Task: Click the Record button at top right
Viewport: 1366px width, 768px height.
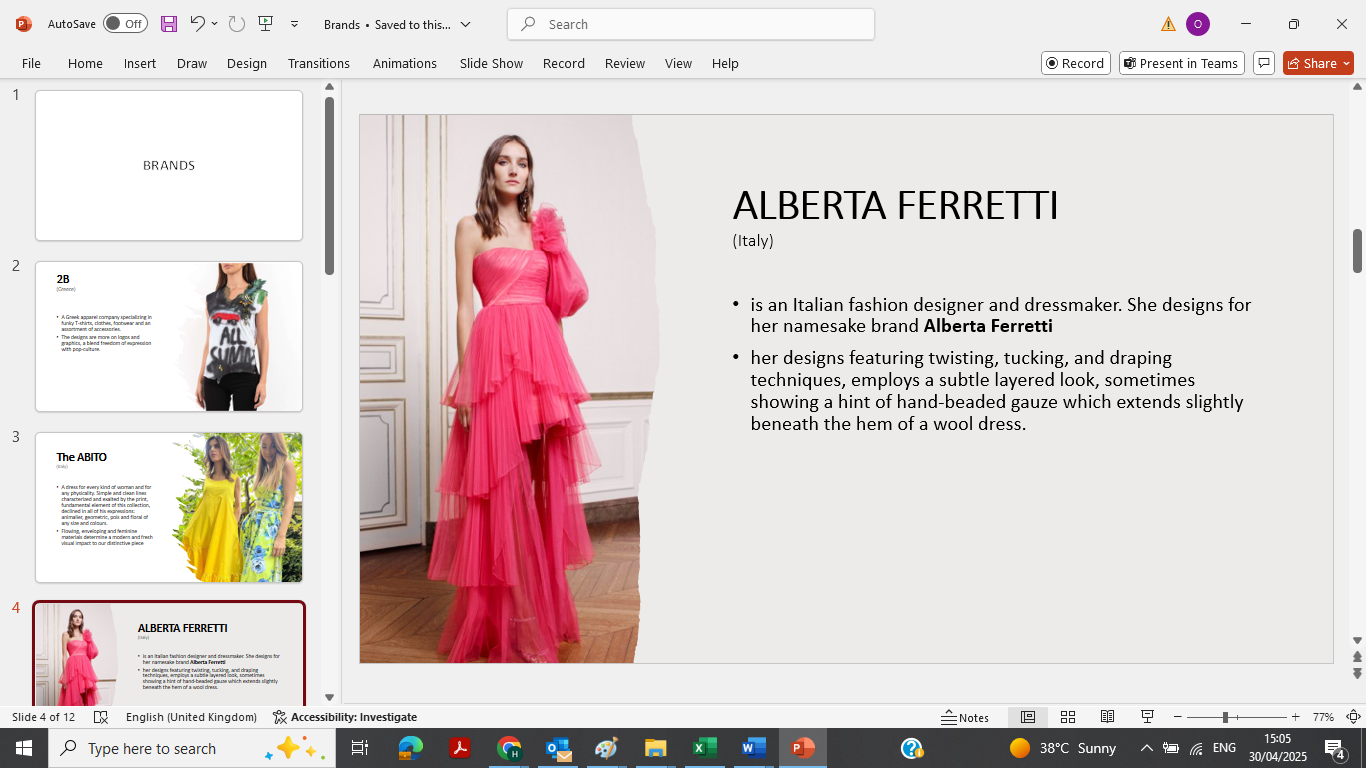Action: pyautogui.click(x=1075, y=63)
